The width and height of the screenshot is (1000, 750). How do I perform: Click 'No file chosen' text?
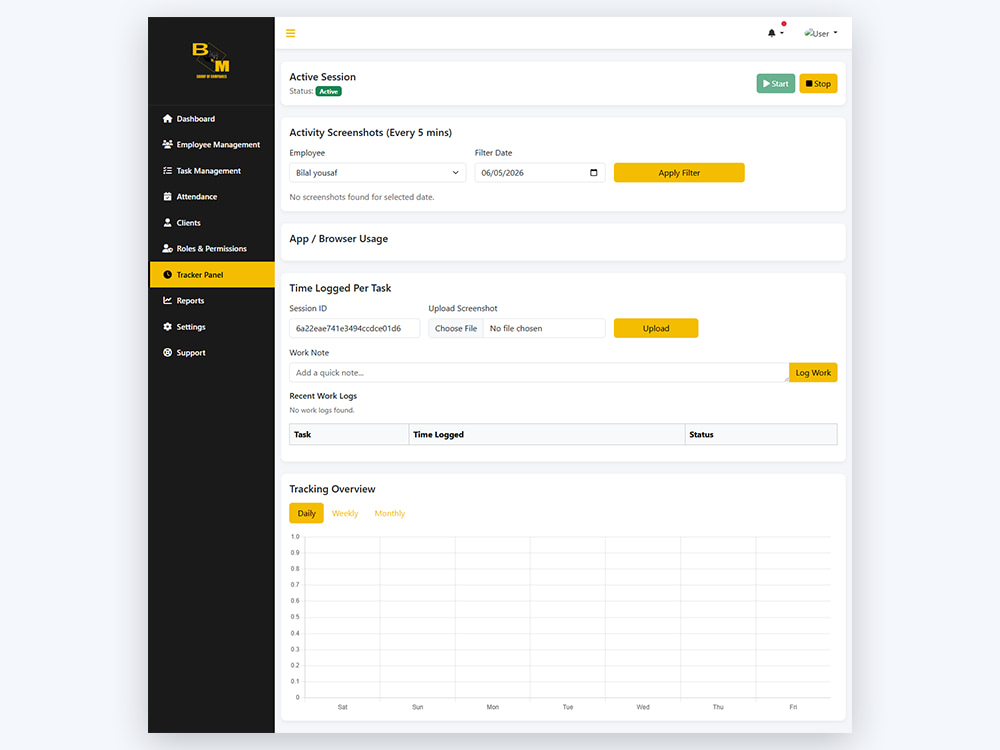coord(516,328)
